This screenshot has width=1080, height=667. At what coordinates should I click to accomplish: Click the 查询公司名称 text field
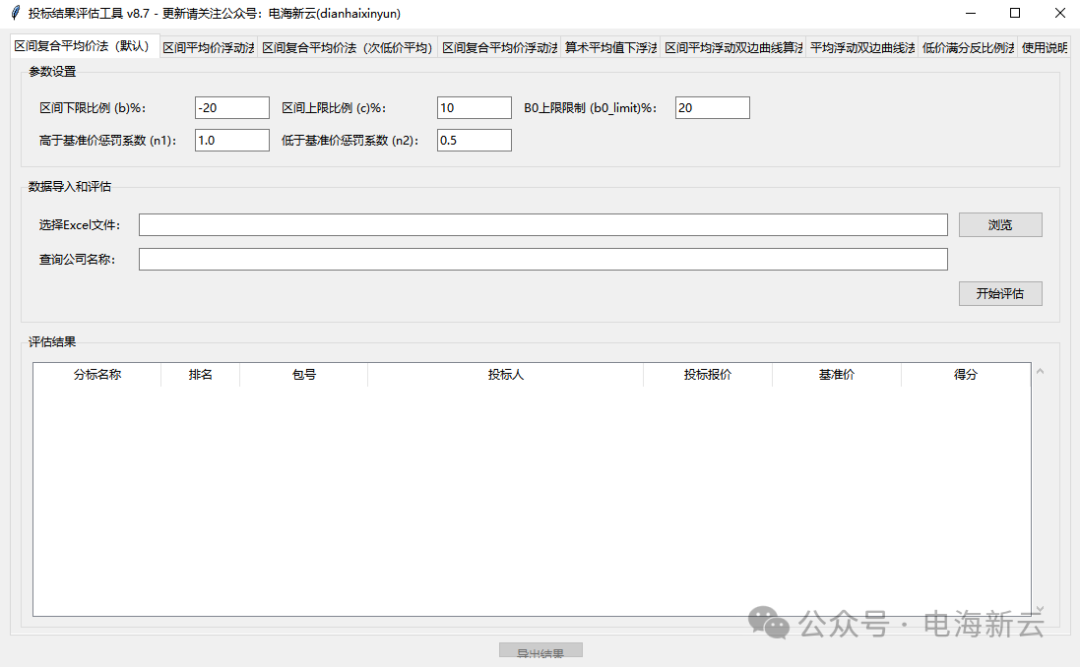(x=543, y=260)
